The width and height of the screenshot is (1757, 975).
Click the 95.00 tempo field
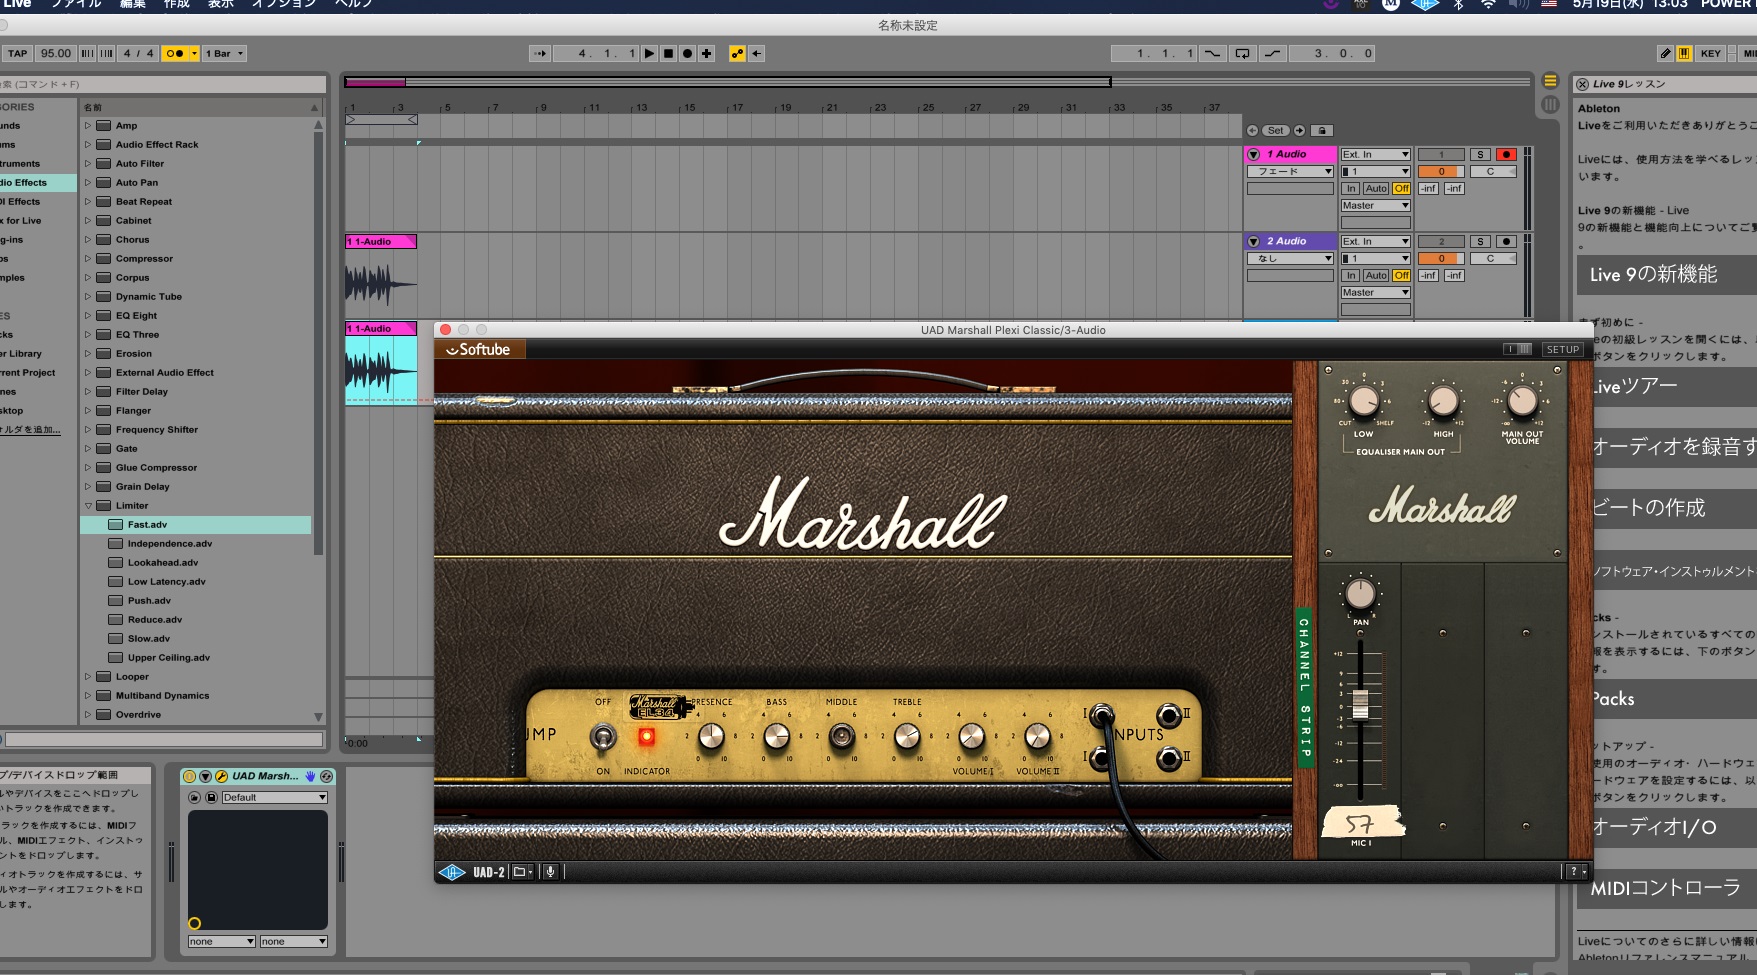[x=56, y=54]
